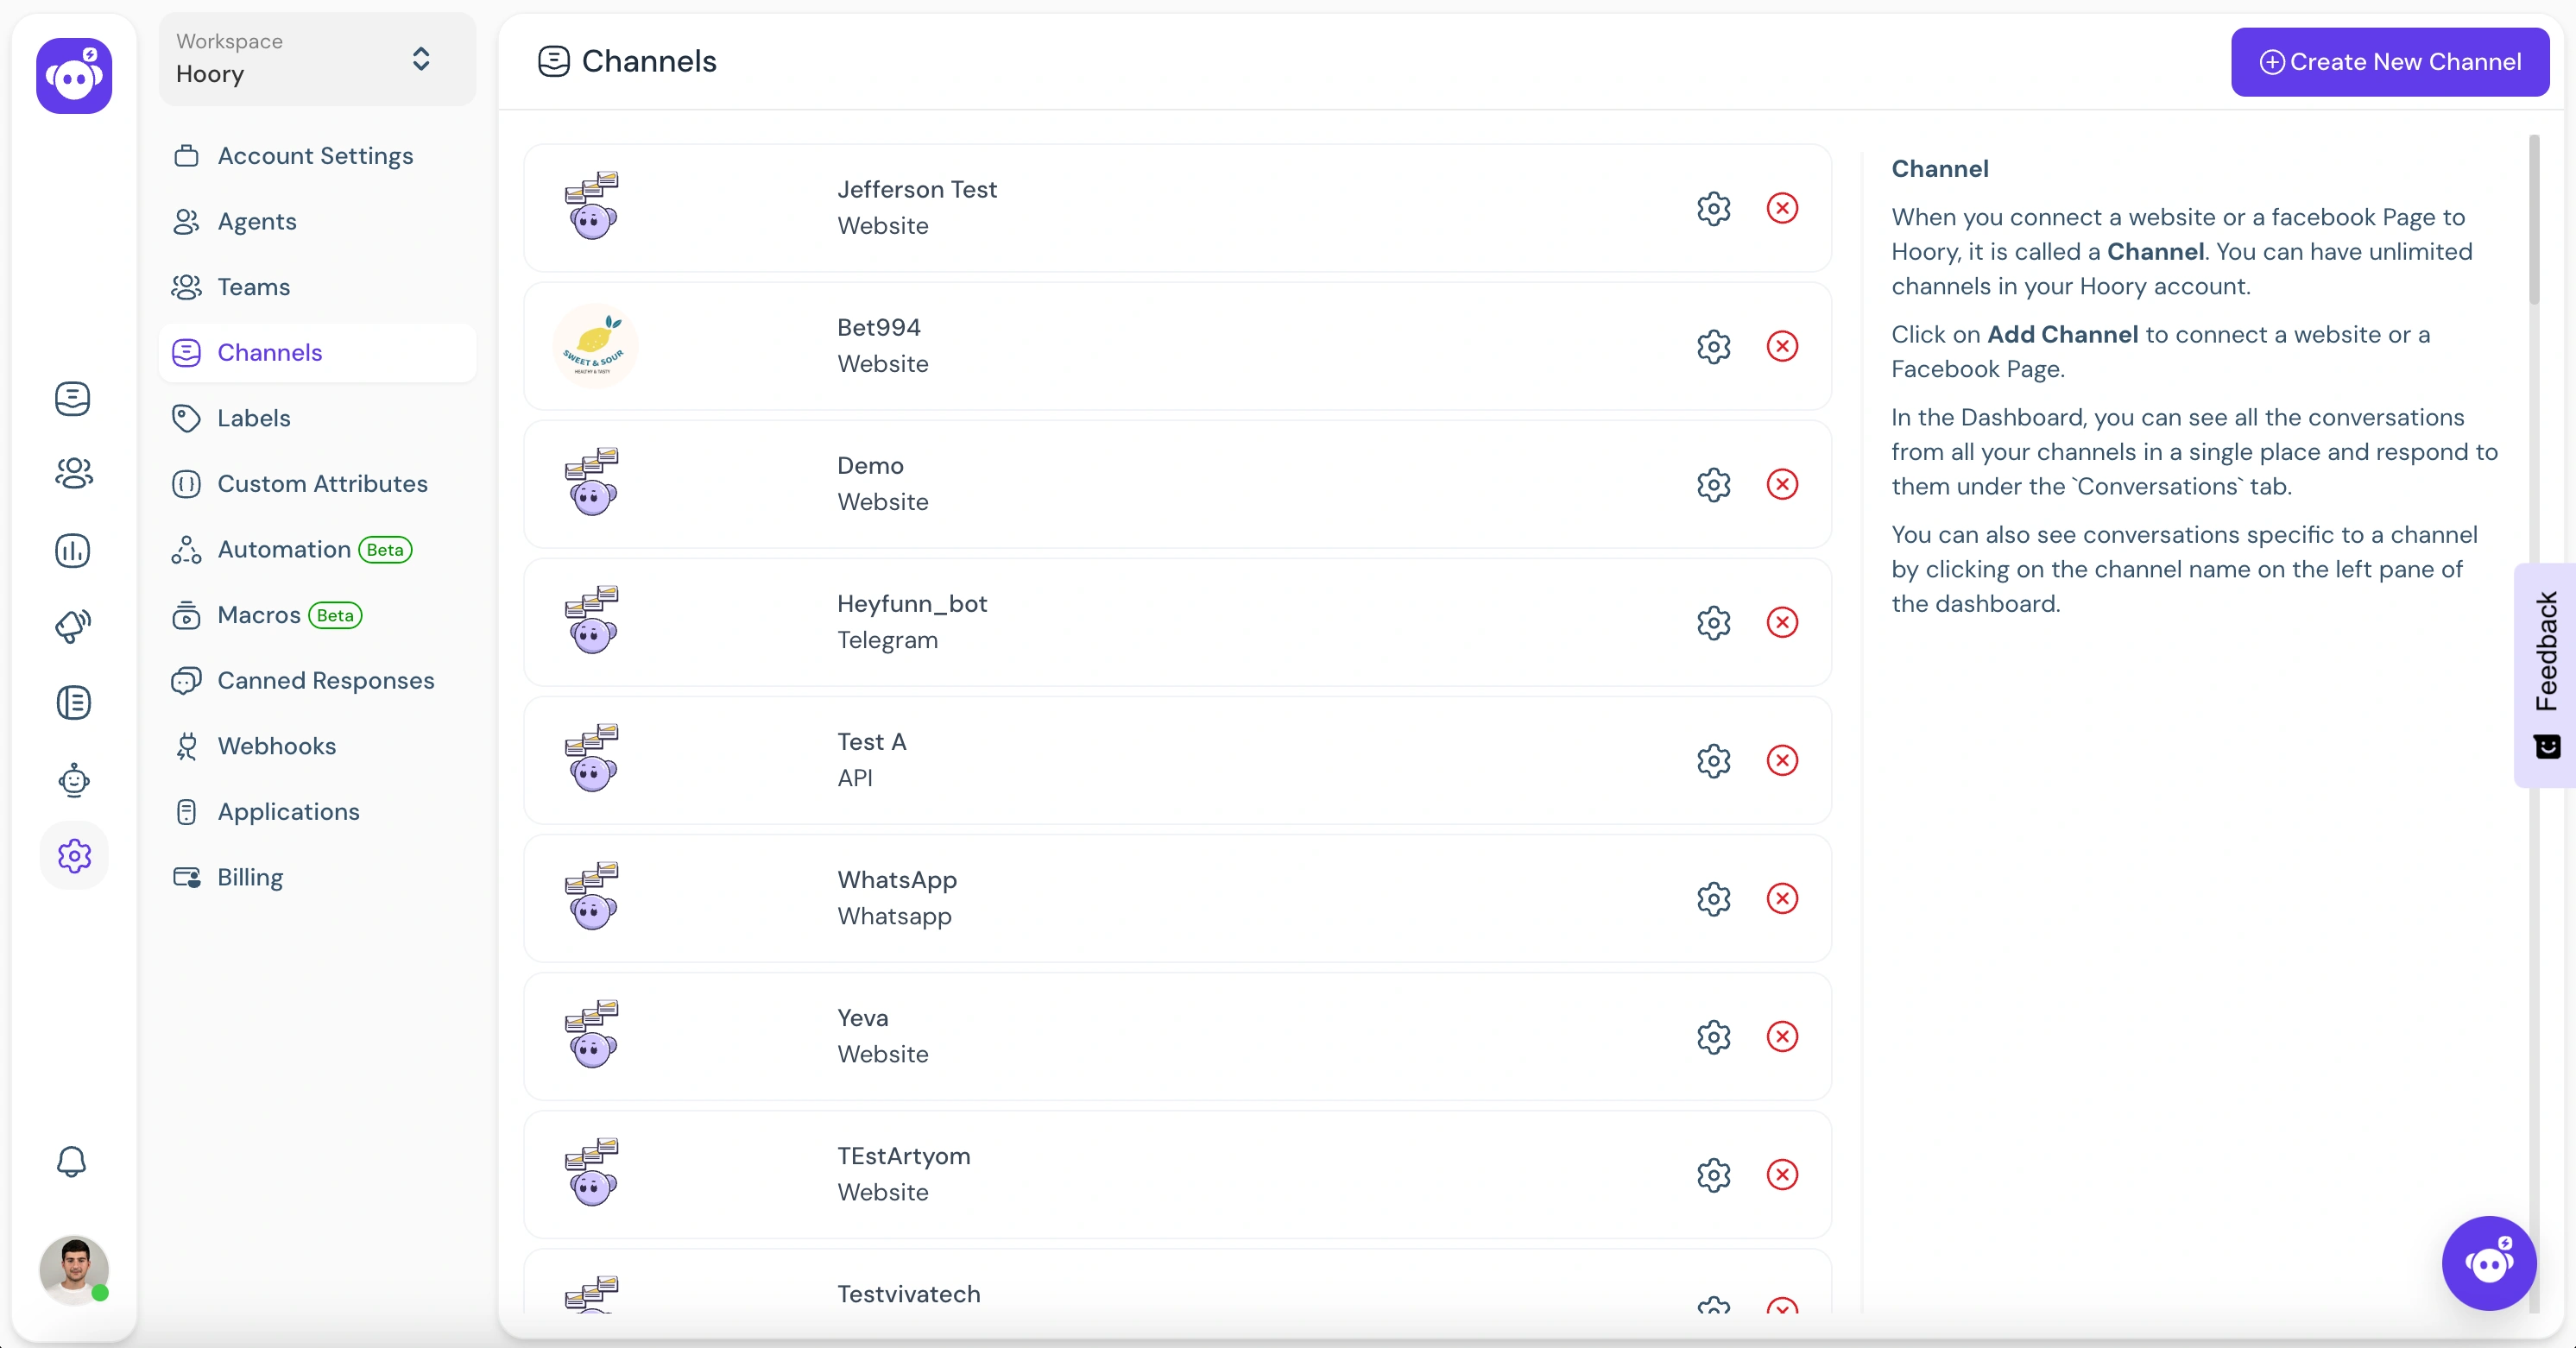2576x1348 pixels.
Task: Click the Hoory workspace logo icon
Action: coord(73,75)
